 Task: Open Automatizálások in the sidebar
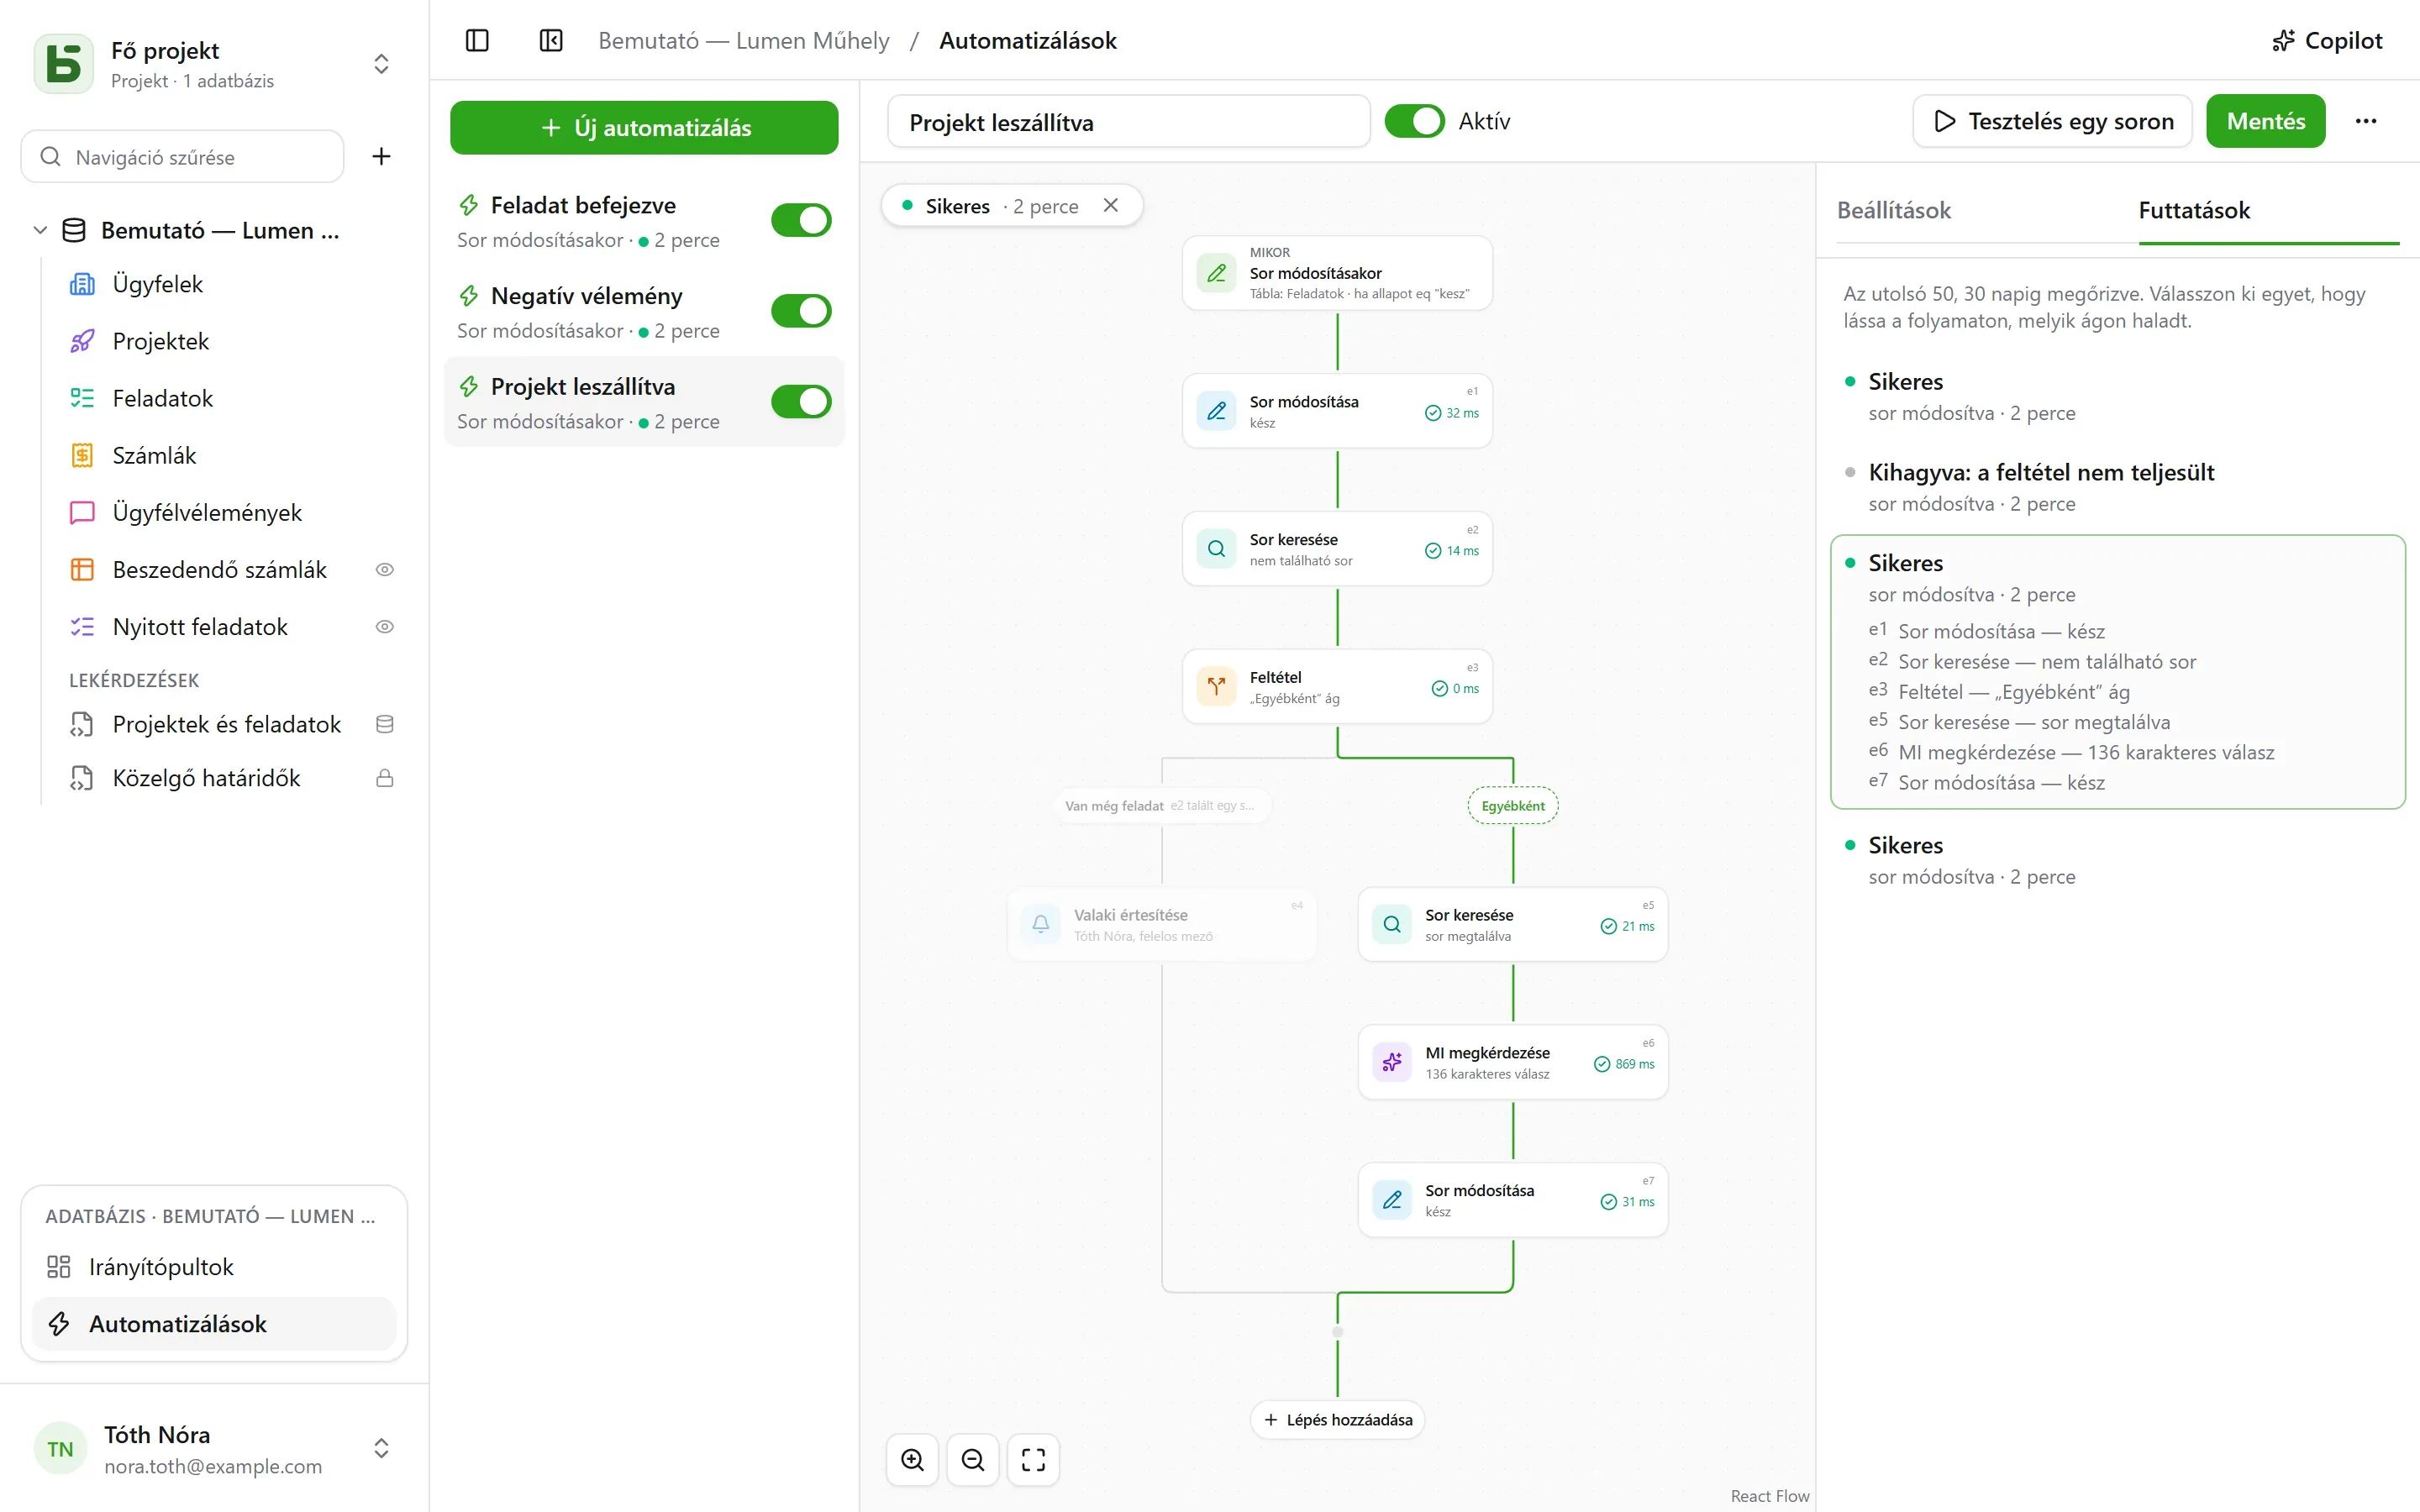[214, 1324]
